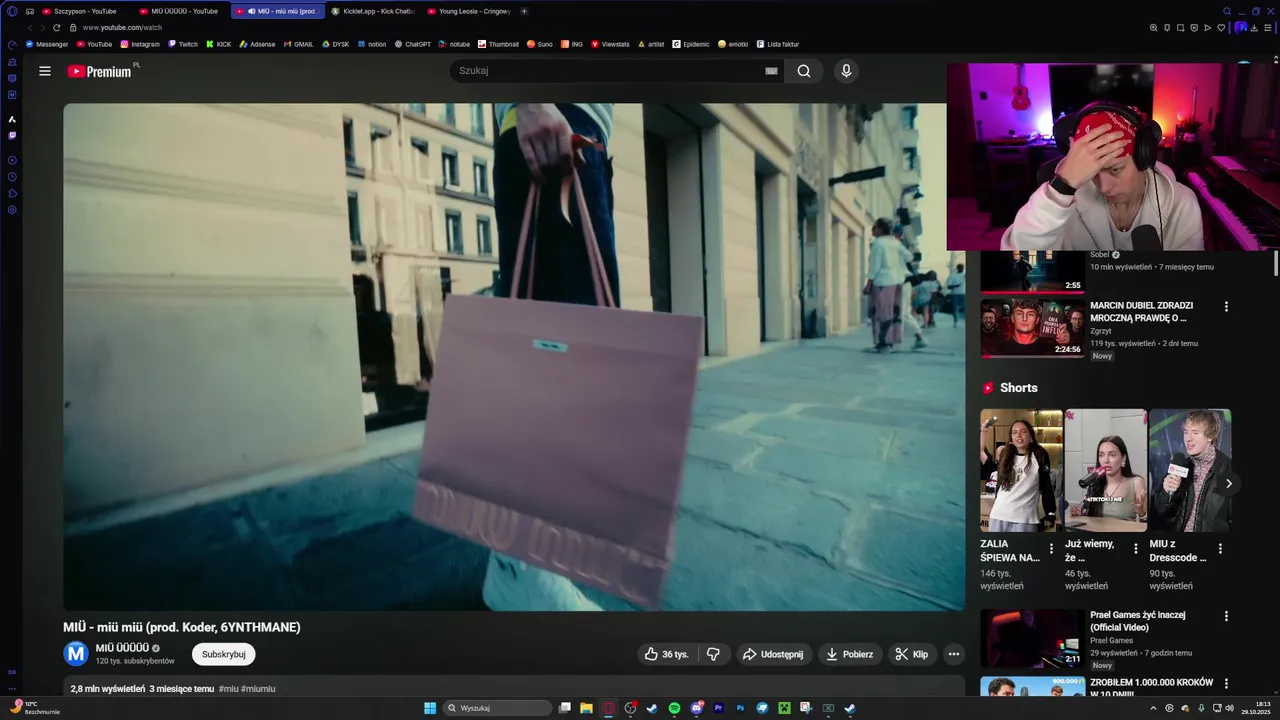This screenshot has height=720, width=1280.
Task: Open a new browser tab
Action: pyautogui.click(x=524, y=11)
